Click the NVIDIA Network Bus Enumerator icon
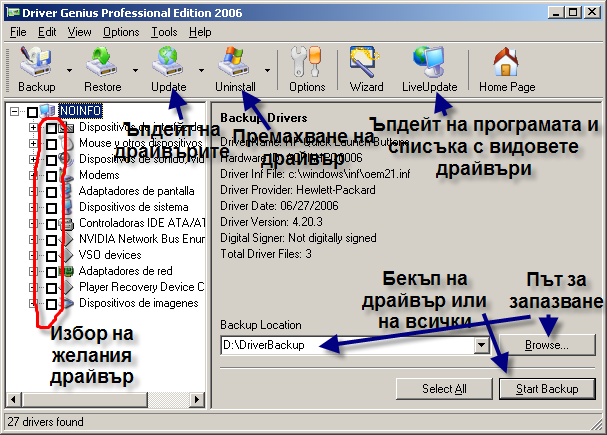 pos(67,239)
